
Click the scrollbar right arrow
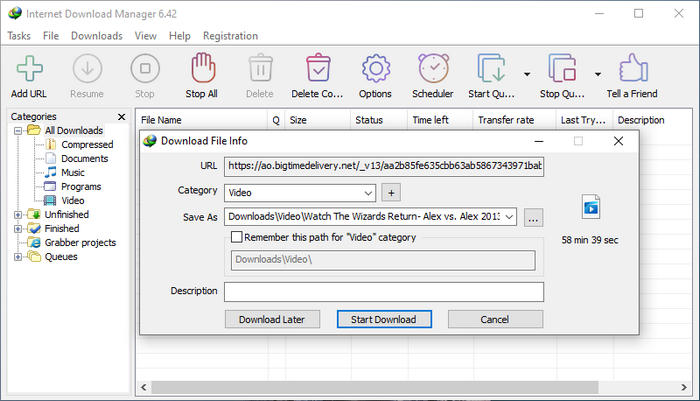click(684, 387)
